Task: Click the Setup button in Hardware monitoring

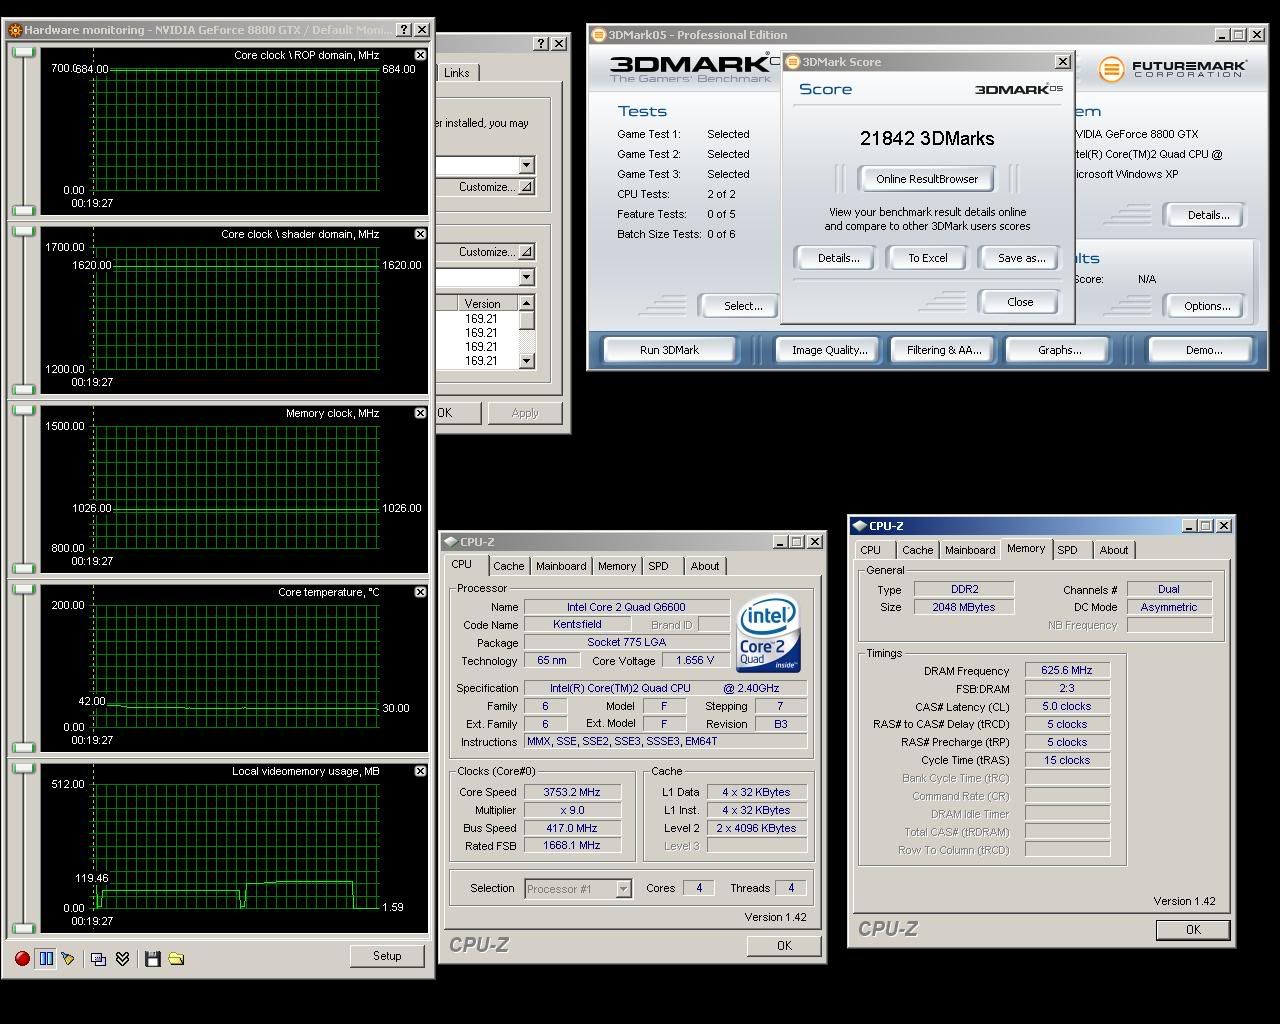Action: coord(387,956)
